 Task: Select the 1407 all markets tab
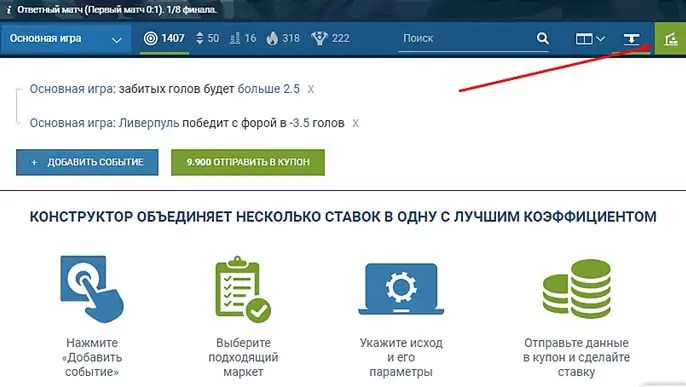pos(164,38)
